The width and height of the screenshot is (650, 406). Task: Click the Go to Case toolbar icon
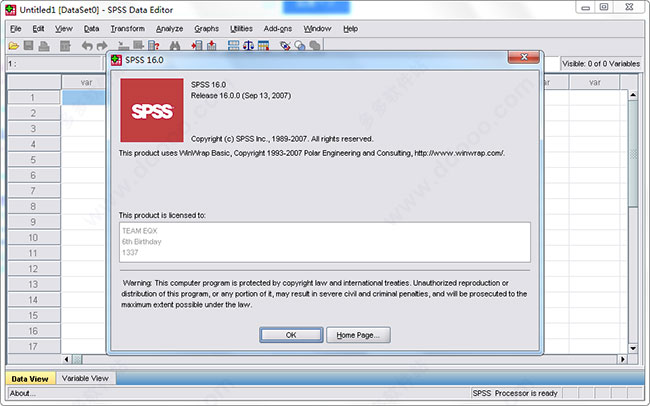pyautogui.click(x=124, y=46)
